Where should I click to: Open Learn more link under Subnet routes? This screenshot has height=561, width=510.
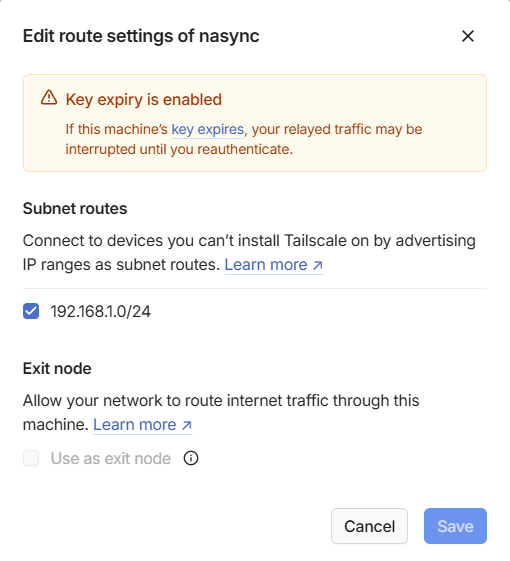pos(274,265)
